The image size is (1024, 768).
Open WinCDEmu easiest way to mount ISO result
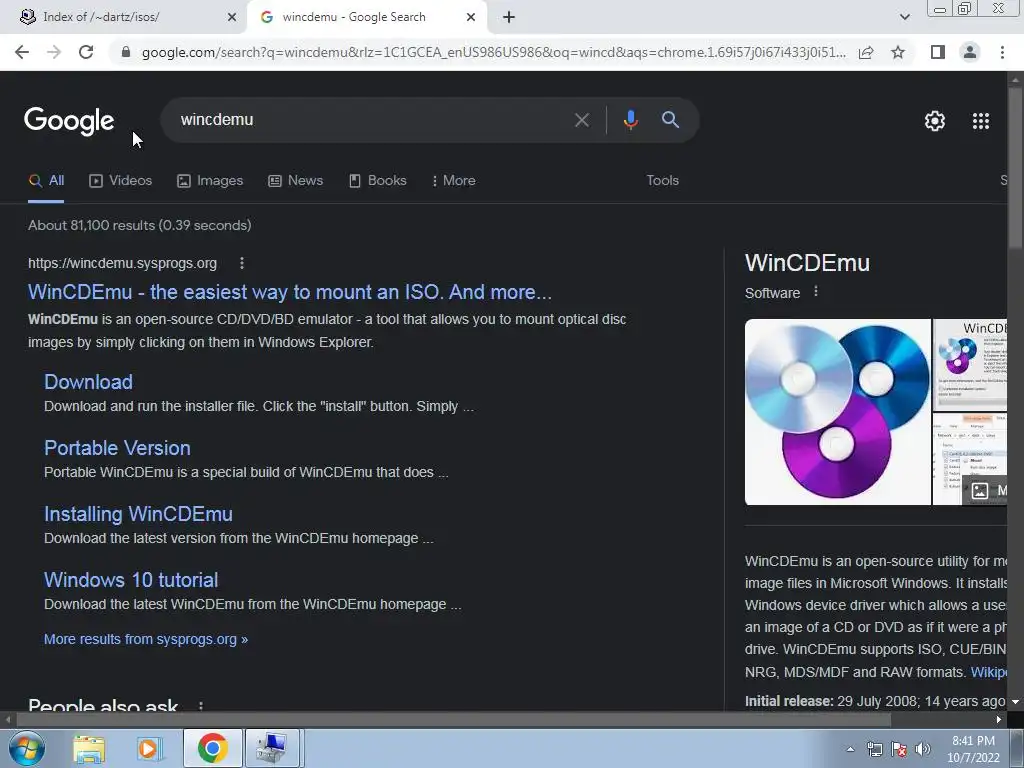tap(290, 292)
